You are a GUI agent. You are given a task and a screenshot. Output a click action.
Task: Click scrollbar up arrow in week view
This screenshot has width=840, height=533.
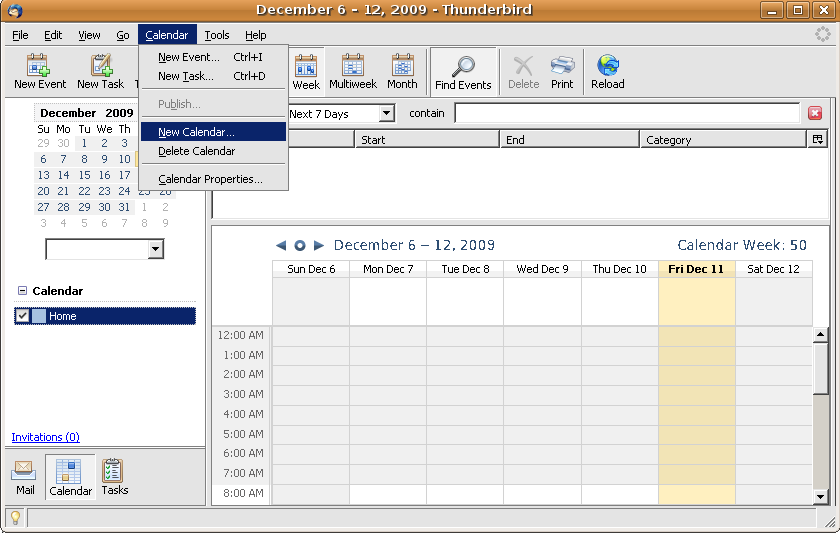pyautogui.click(x=820, y=335)
